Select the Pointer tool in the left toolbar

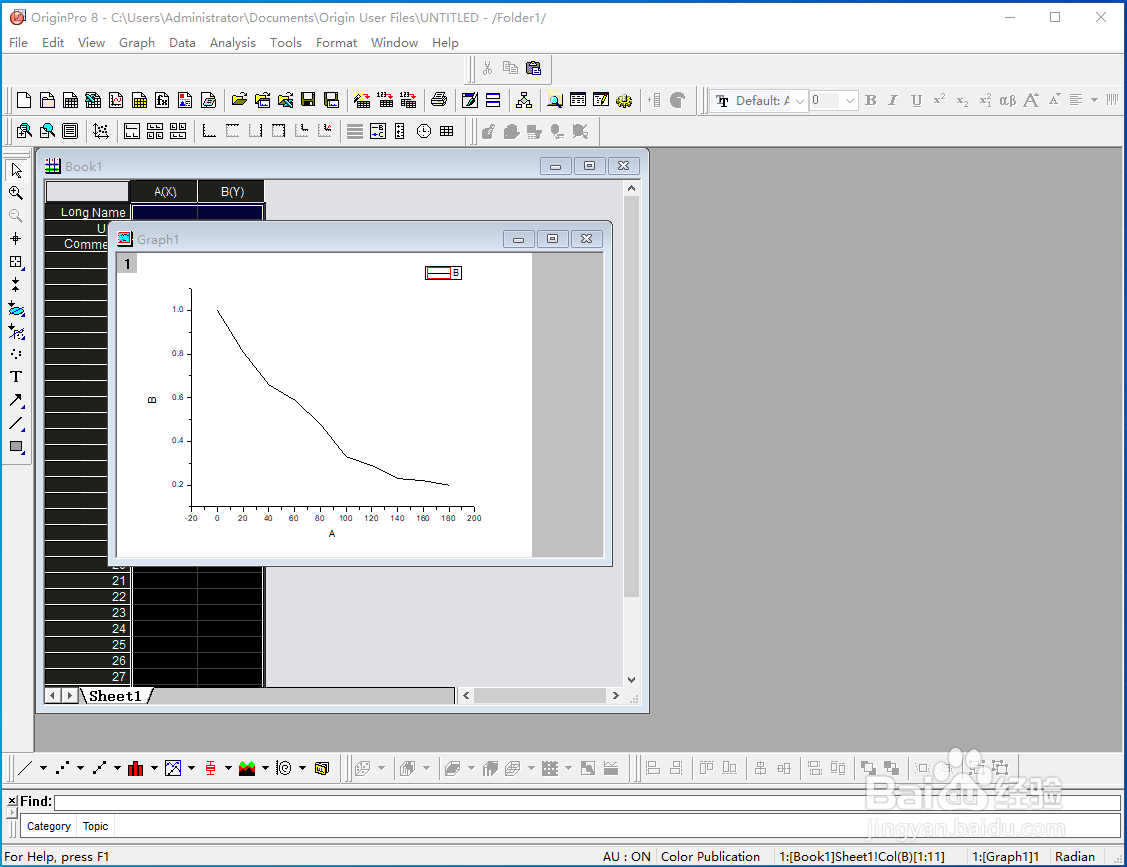[x=16, y=170]
